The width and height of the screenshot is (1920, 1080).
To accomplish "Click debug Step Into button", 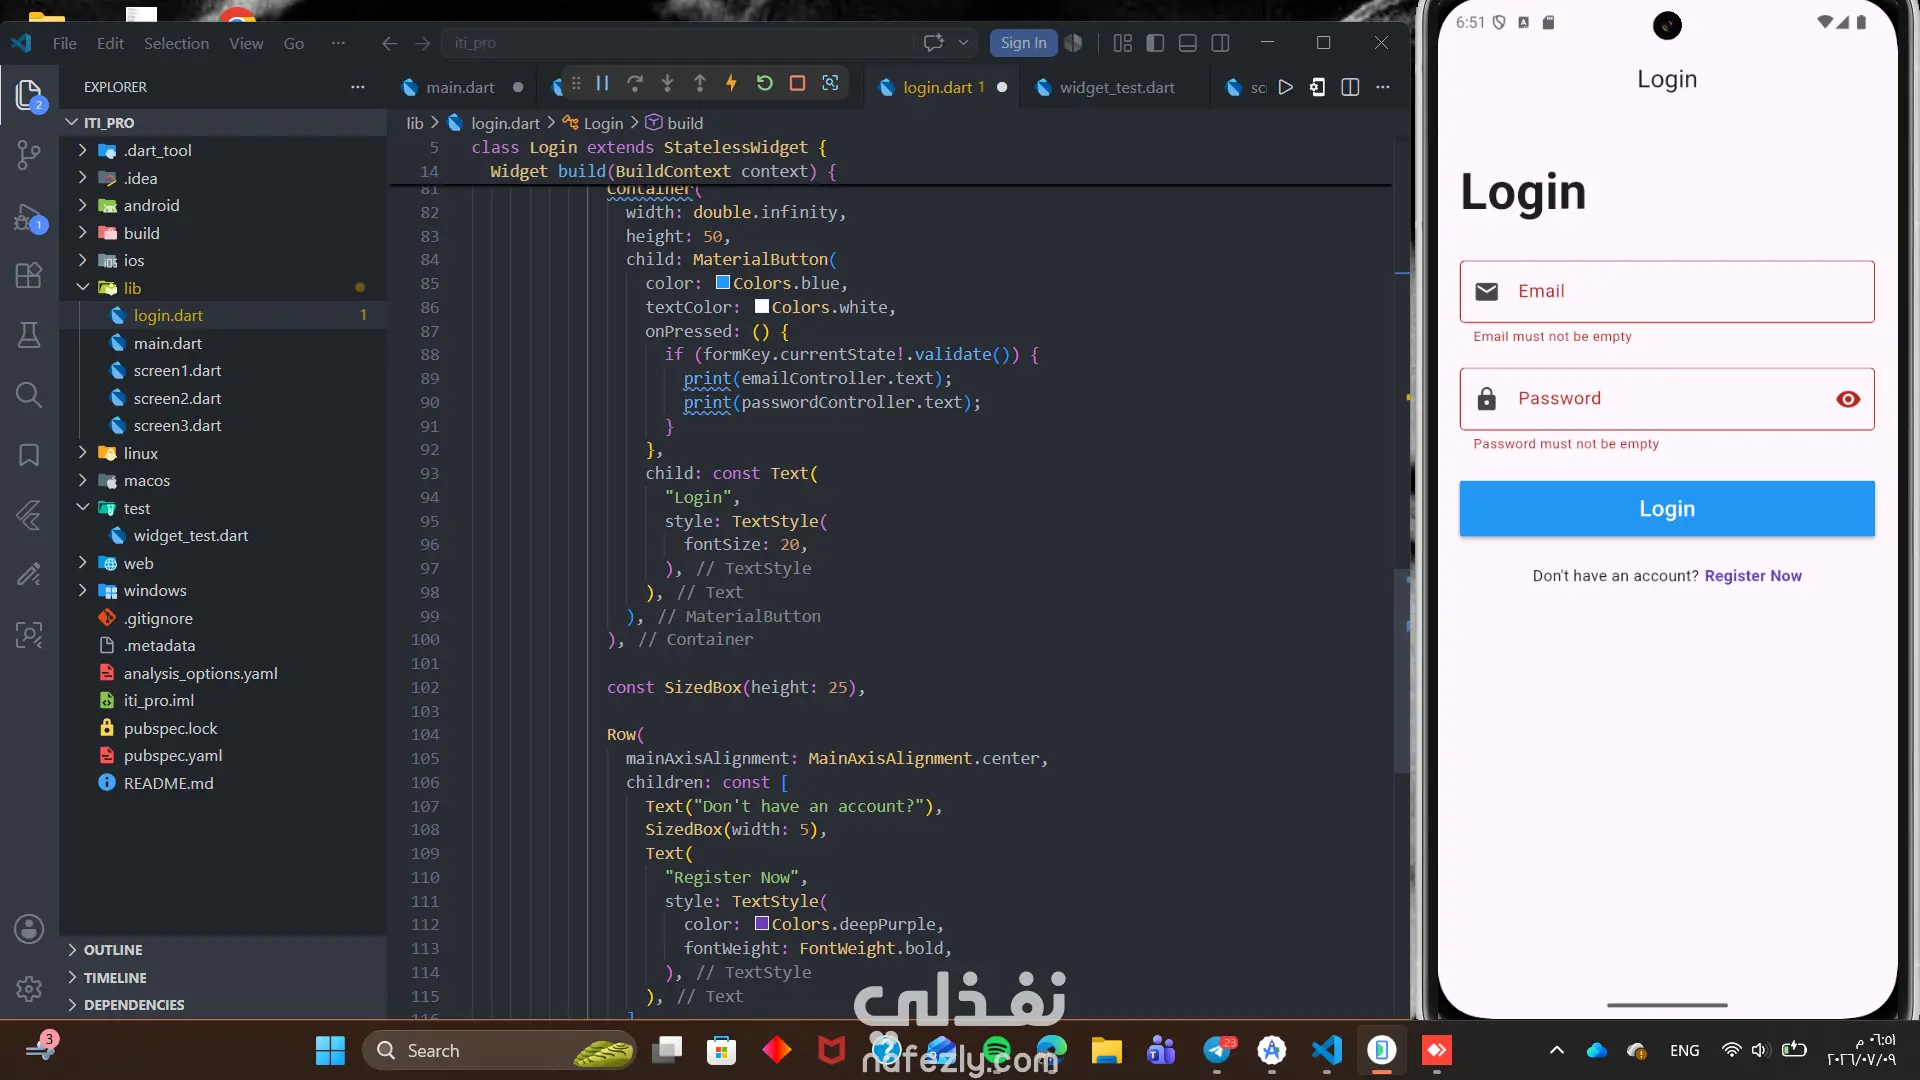I will [667, 84].
